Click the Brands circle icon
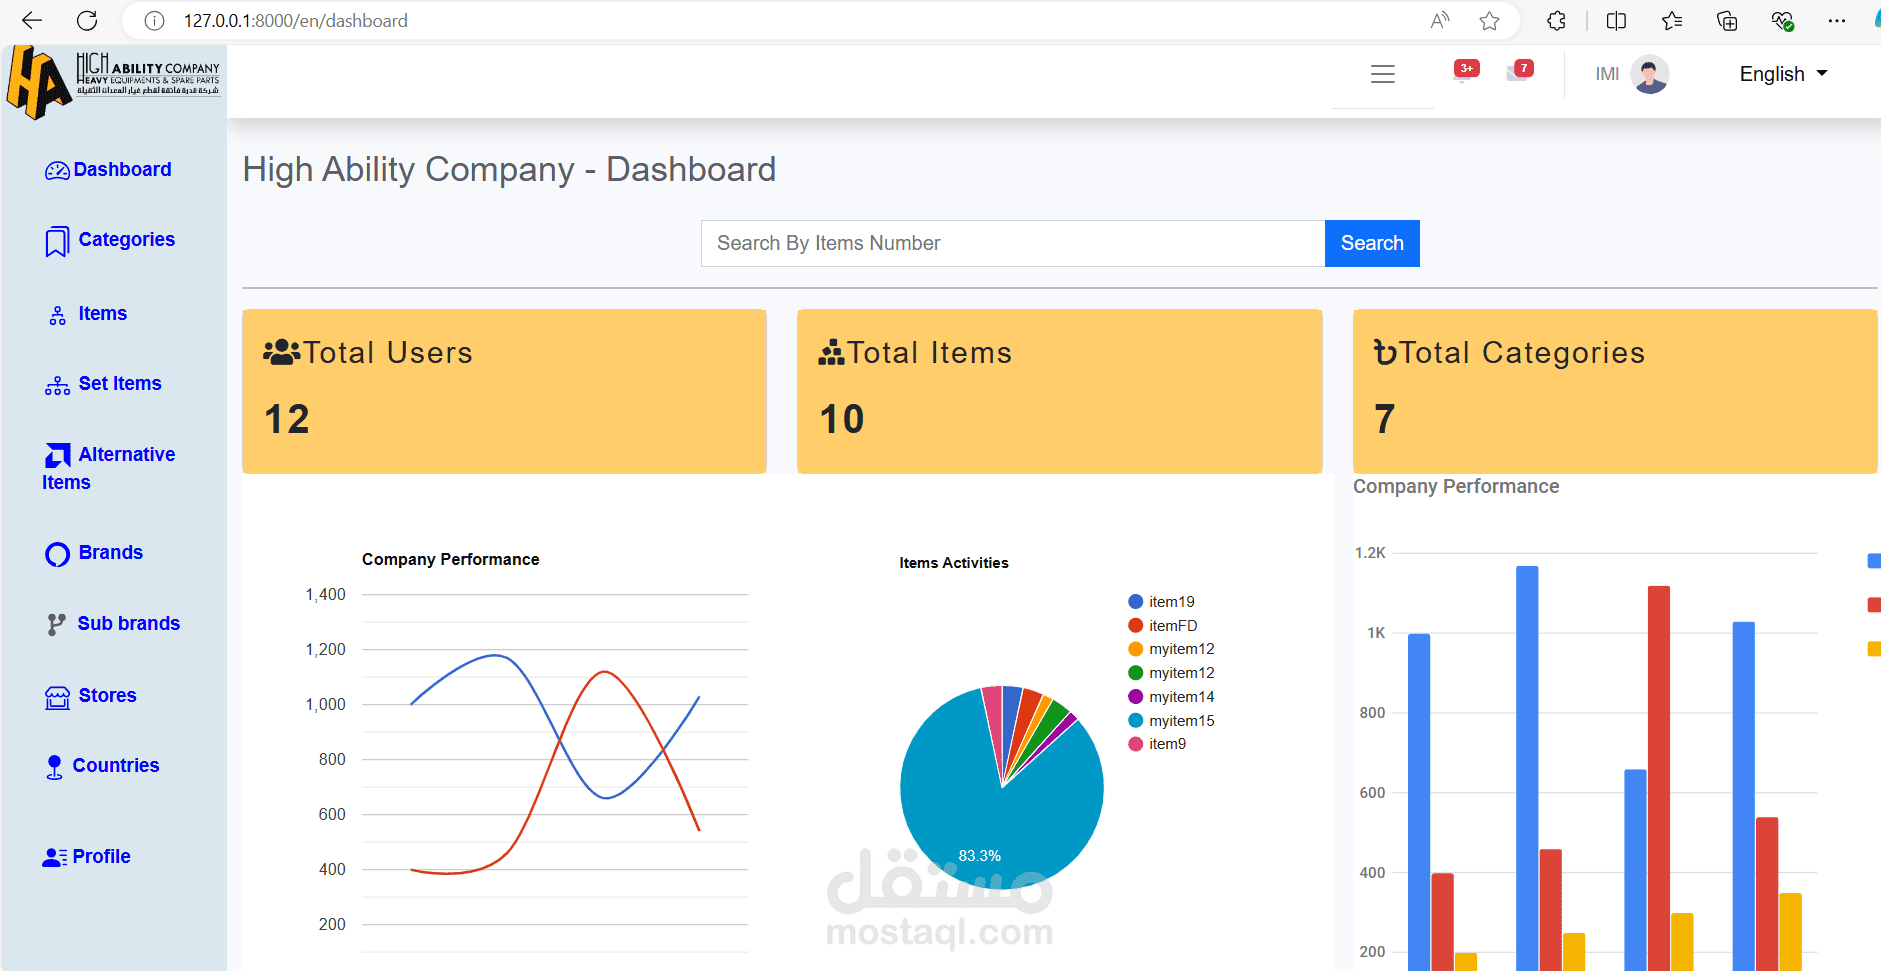1881x971 pixels. pyautogui.click(x=58, y=554)
